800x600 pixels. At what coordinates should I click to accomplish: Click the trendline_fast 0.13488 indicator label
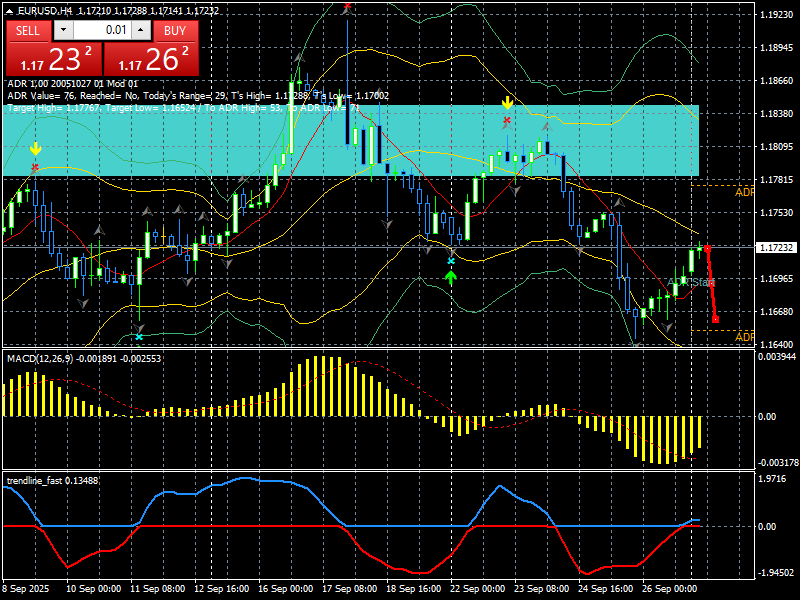[x=52, y=481]
